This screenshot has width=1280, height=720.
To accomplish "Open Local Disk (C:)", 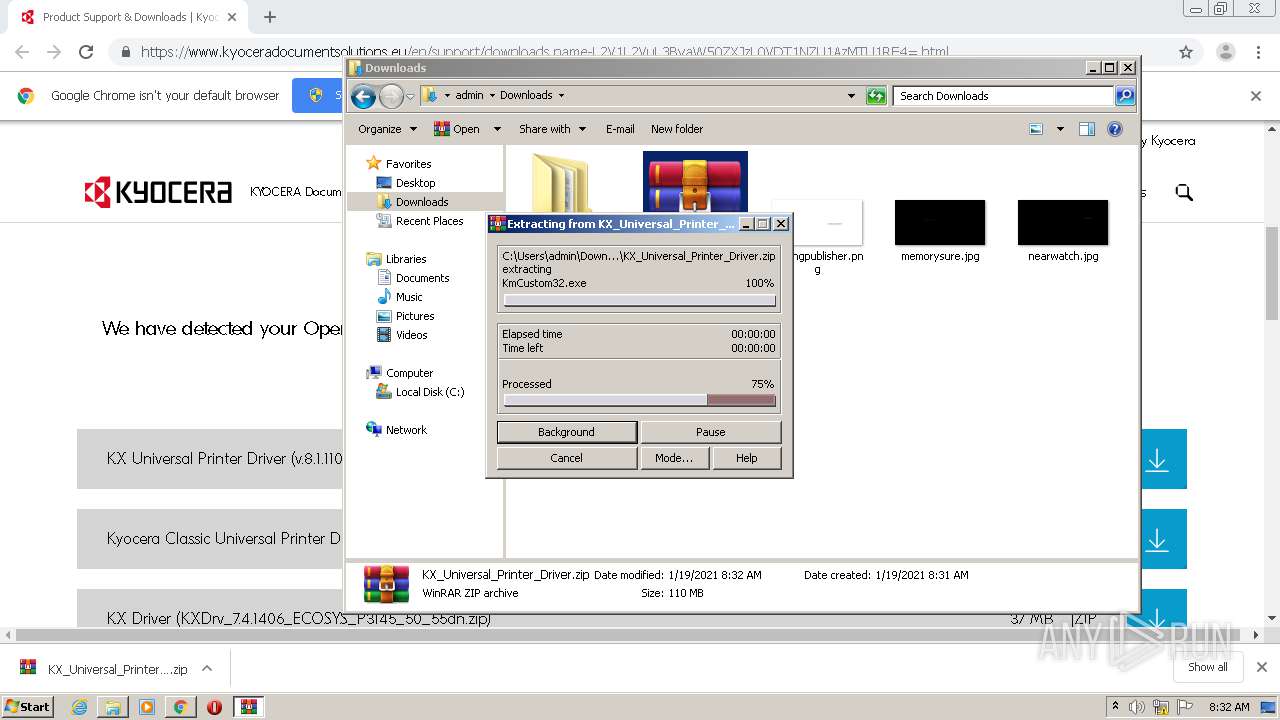I will (x=430, y=392).
